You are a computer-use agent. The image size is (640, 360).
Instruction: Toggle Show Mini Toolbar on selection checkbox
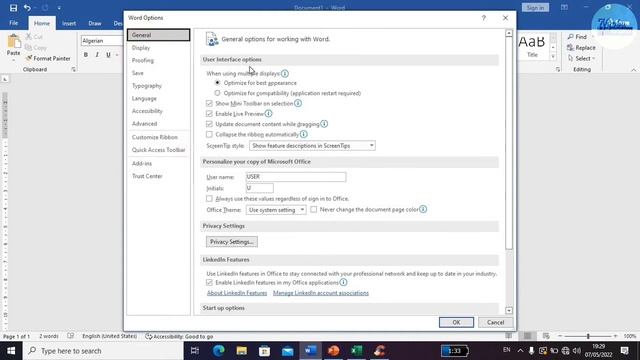coord(209,103)
